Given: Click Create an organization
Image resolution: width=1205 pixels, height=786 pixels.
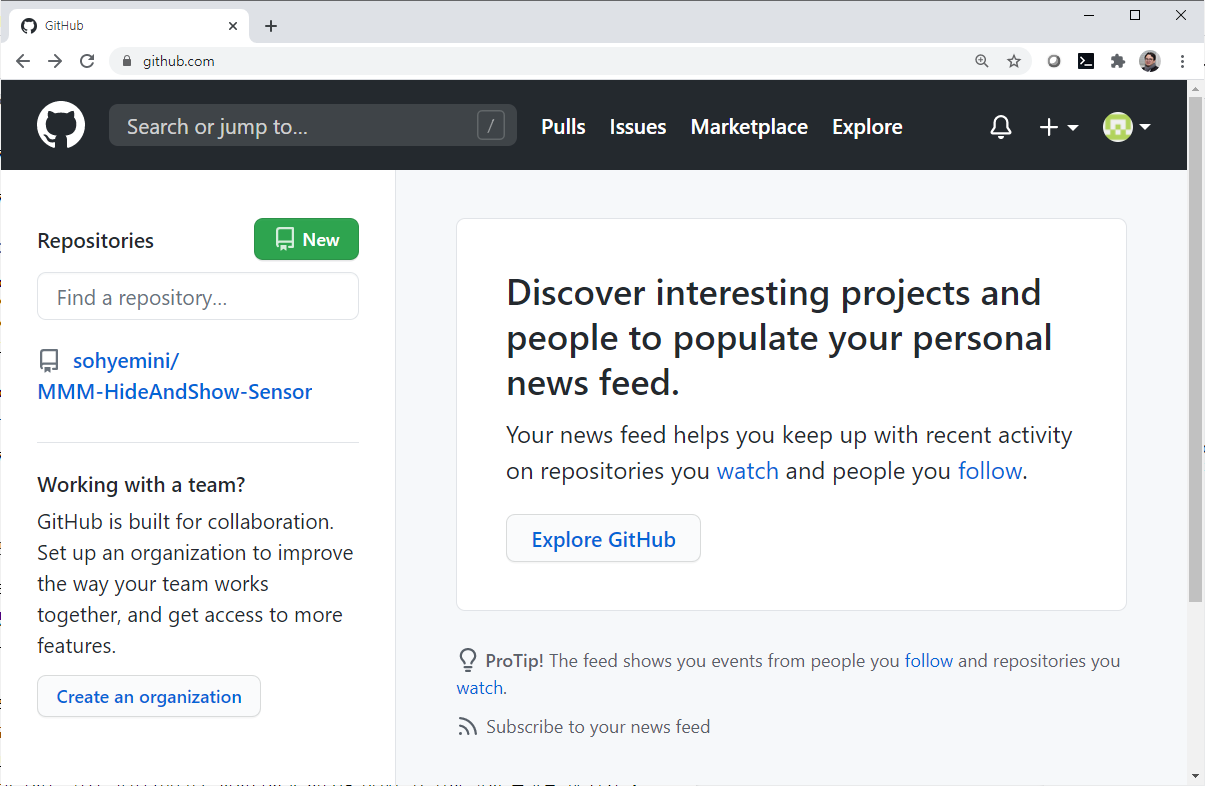Looking at the screenshot, I should point(149,697).
